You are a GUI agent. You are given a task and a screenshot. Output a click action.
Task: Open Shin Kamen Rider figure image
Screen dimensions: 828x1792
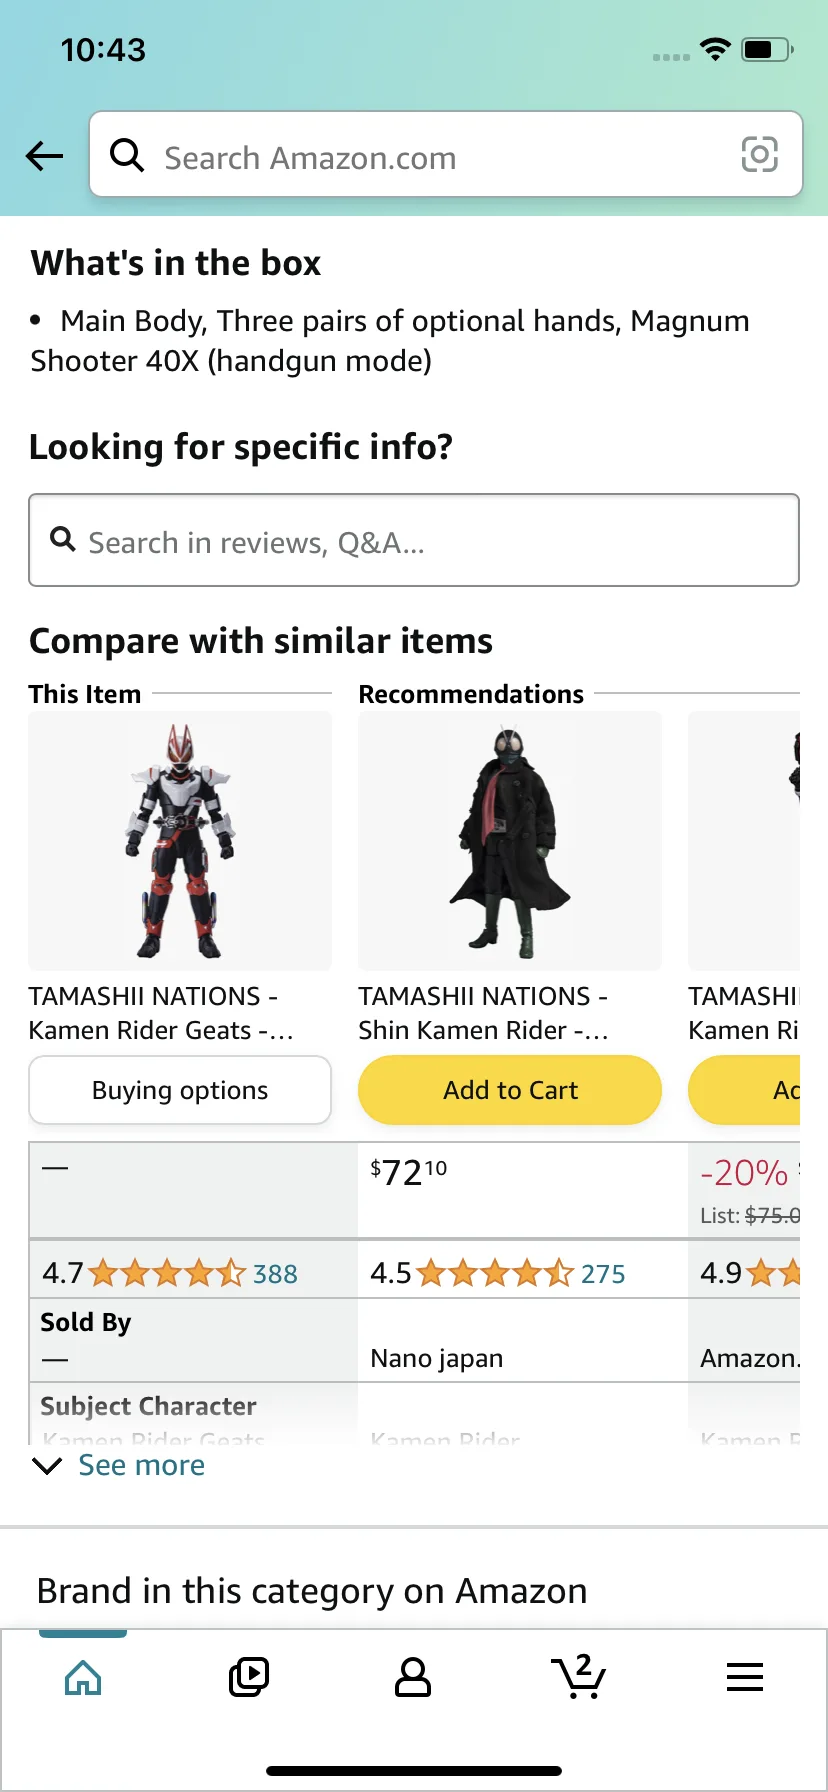click(x=510, y=841)
